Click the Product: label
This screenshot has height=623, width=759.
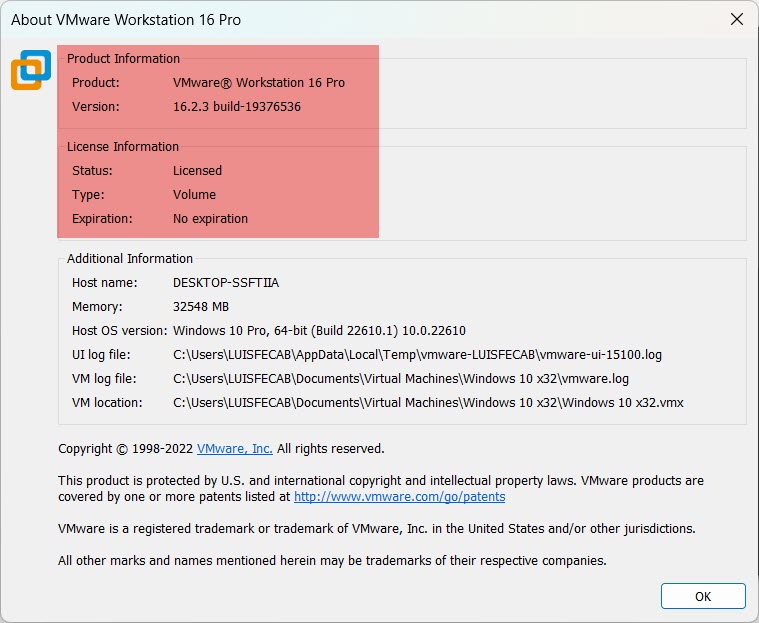pyautogui.click(x=96, y=82)
